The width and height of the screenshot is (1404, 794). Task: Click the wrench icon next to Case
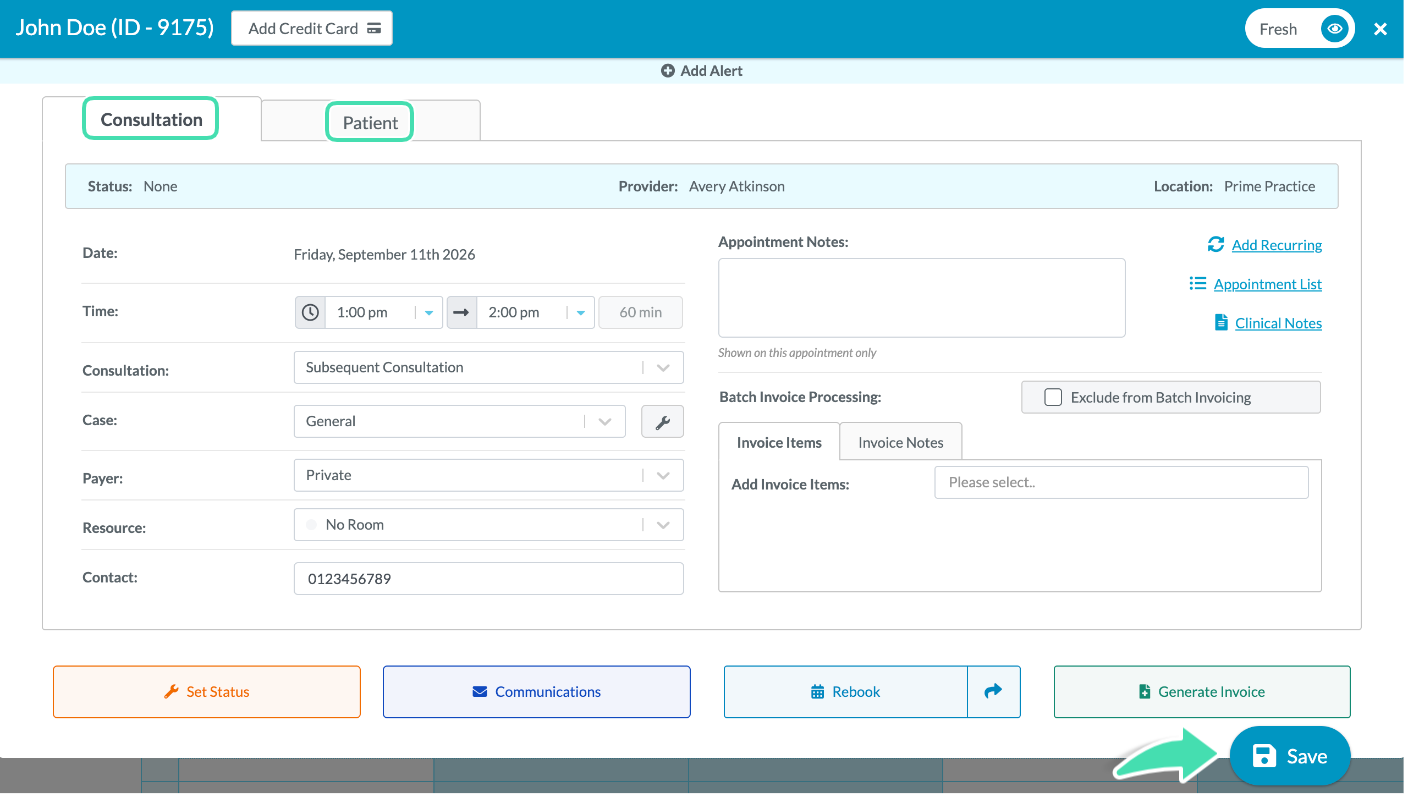[662, 422]
